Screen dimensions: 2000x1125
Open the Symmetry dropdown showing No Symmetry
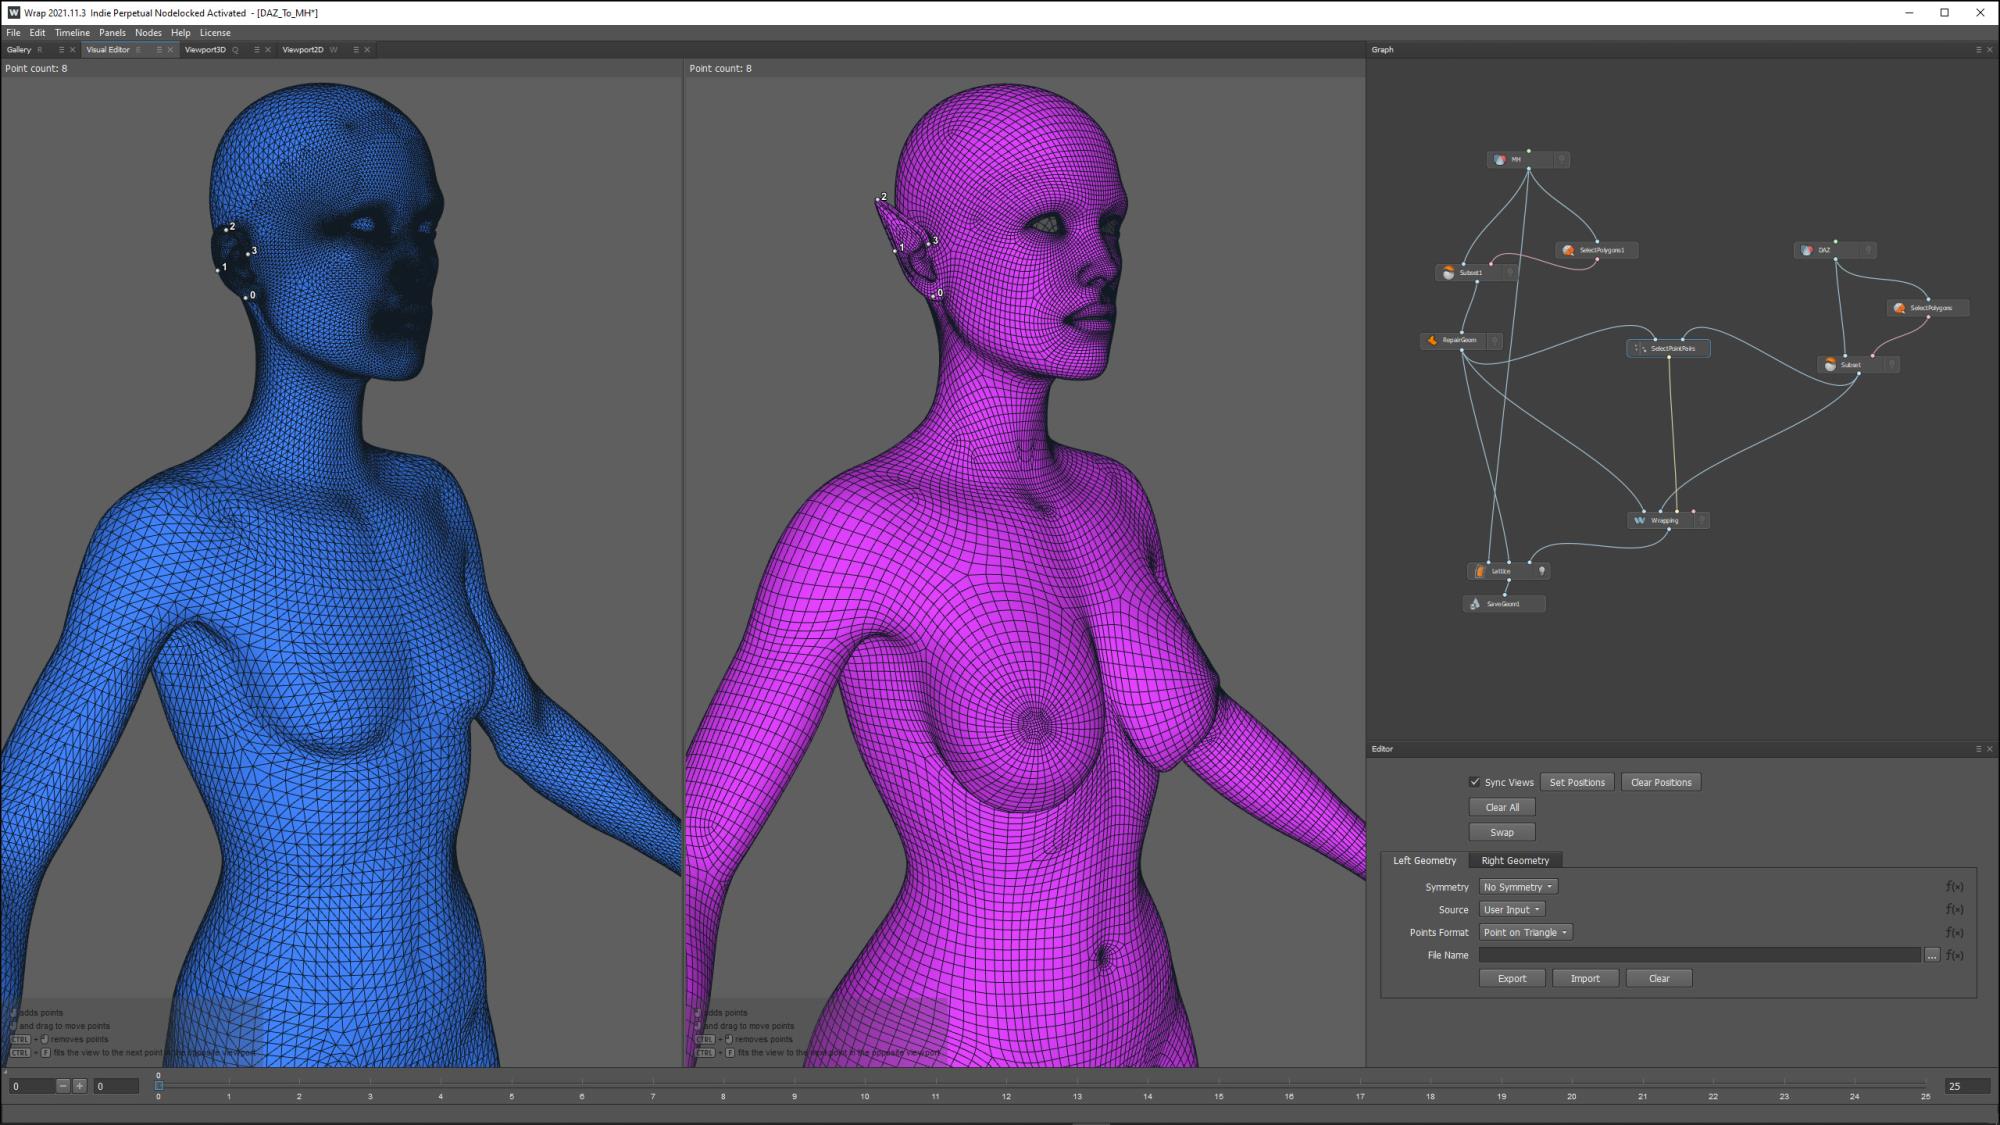pos(1518,887)
